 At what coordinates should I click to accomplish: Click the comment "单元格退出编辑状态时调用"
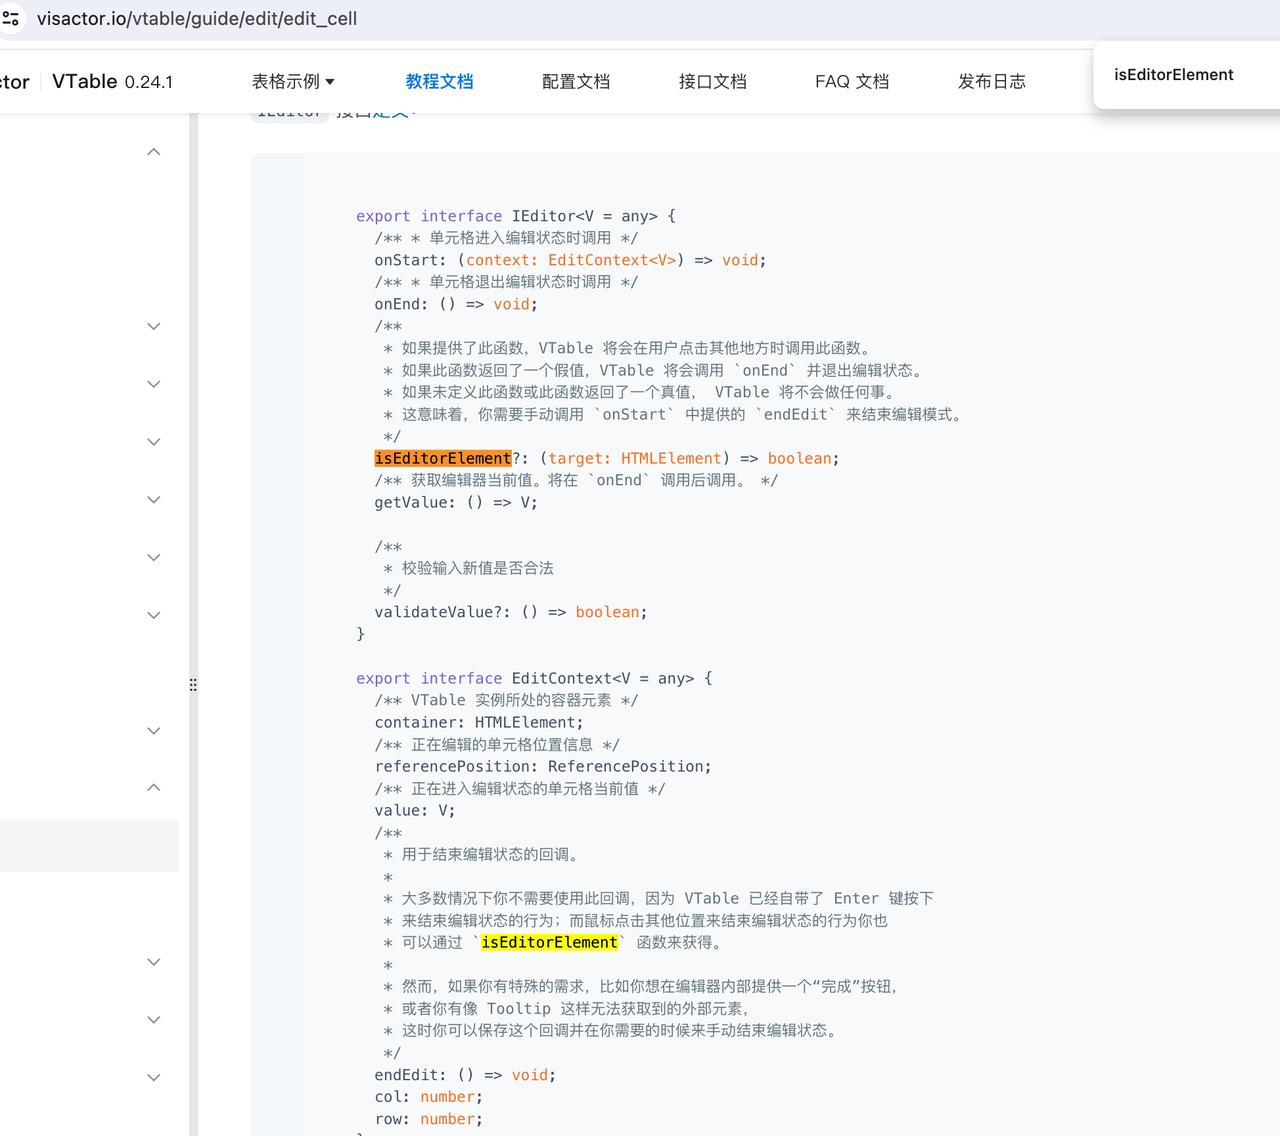click(x=520, y=282)
